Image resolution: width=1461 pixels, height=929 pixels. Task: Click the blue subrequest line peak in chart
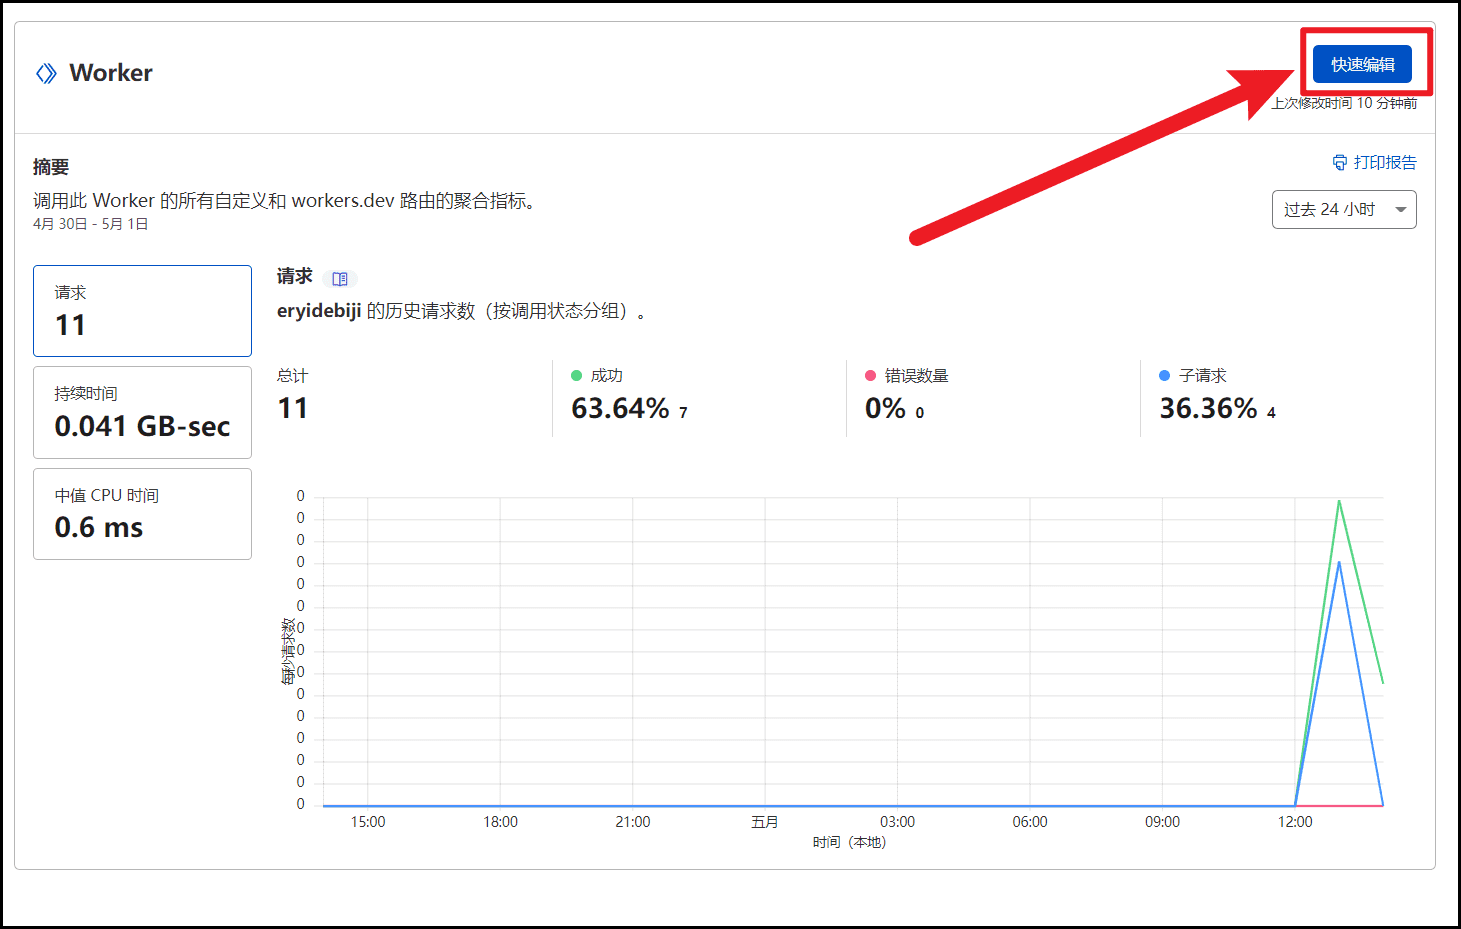[x=1339, y=563]
